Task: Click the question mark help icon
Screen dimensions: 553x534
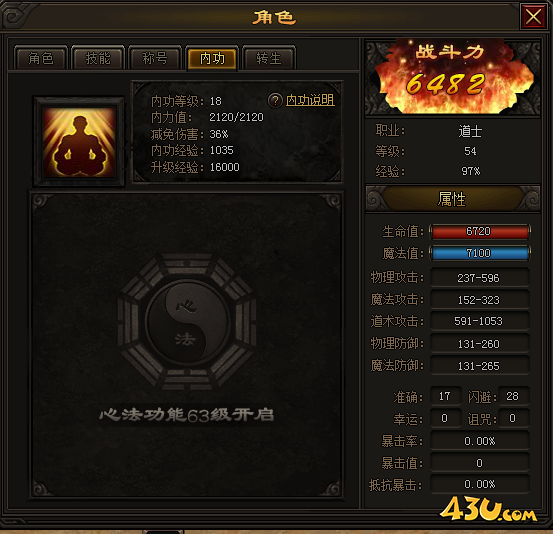Action: point(275,101)
